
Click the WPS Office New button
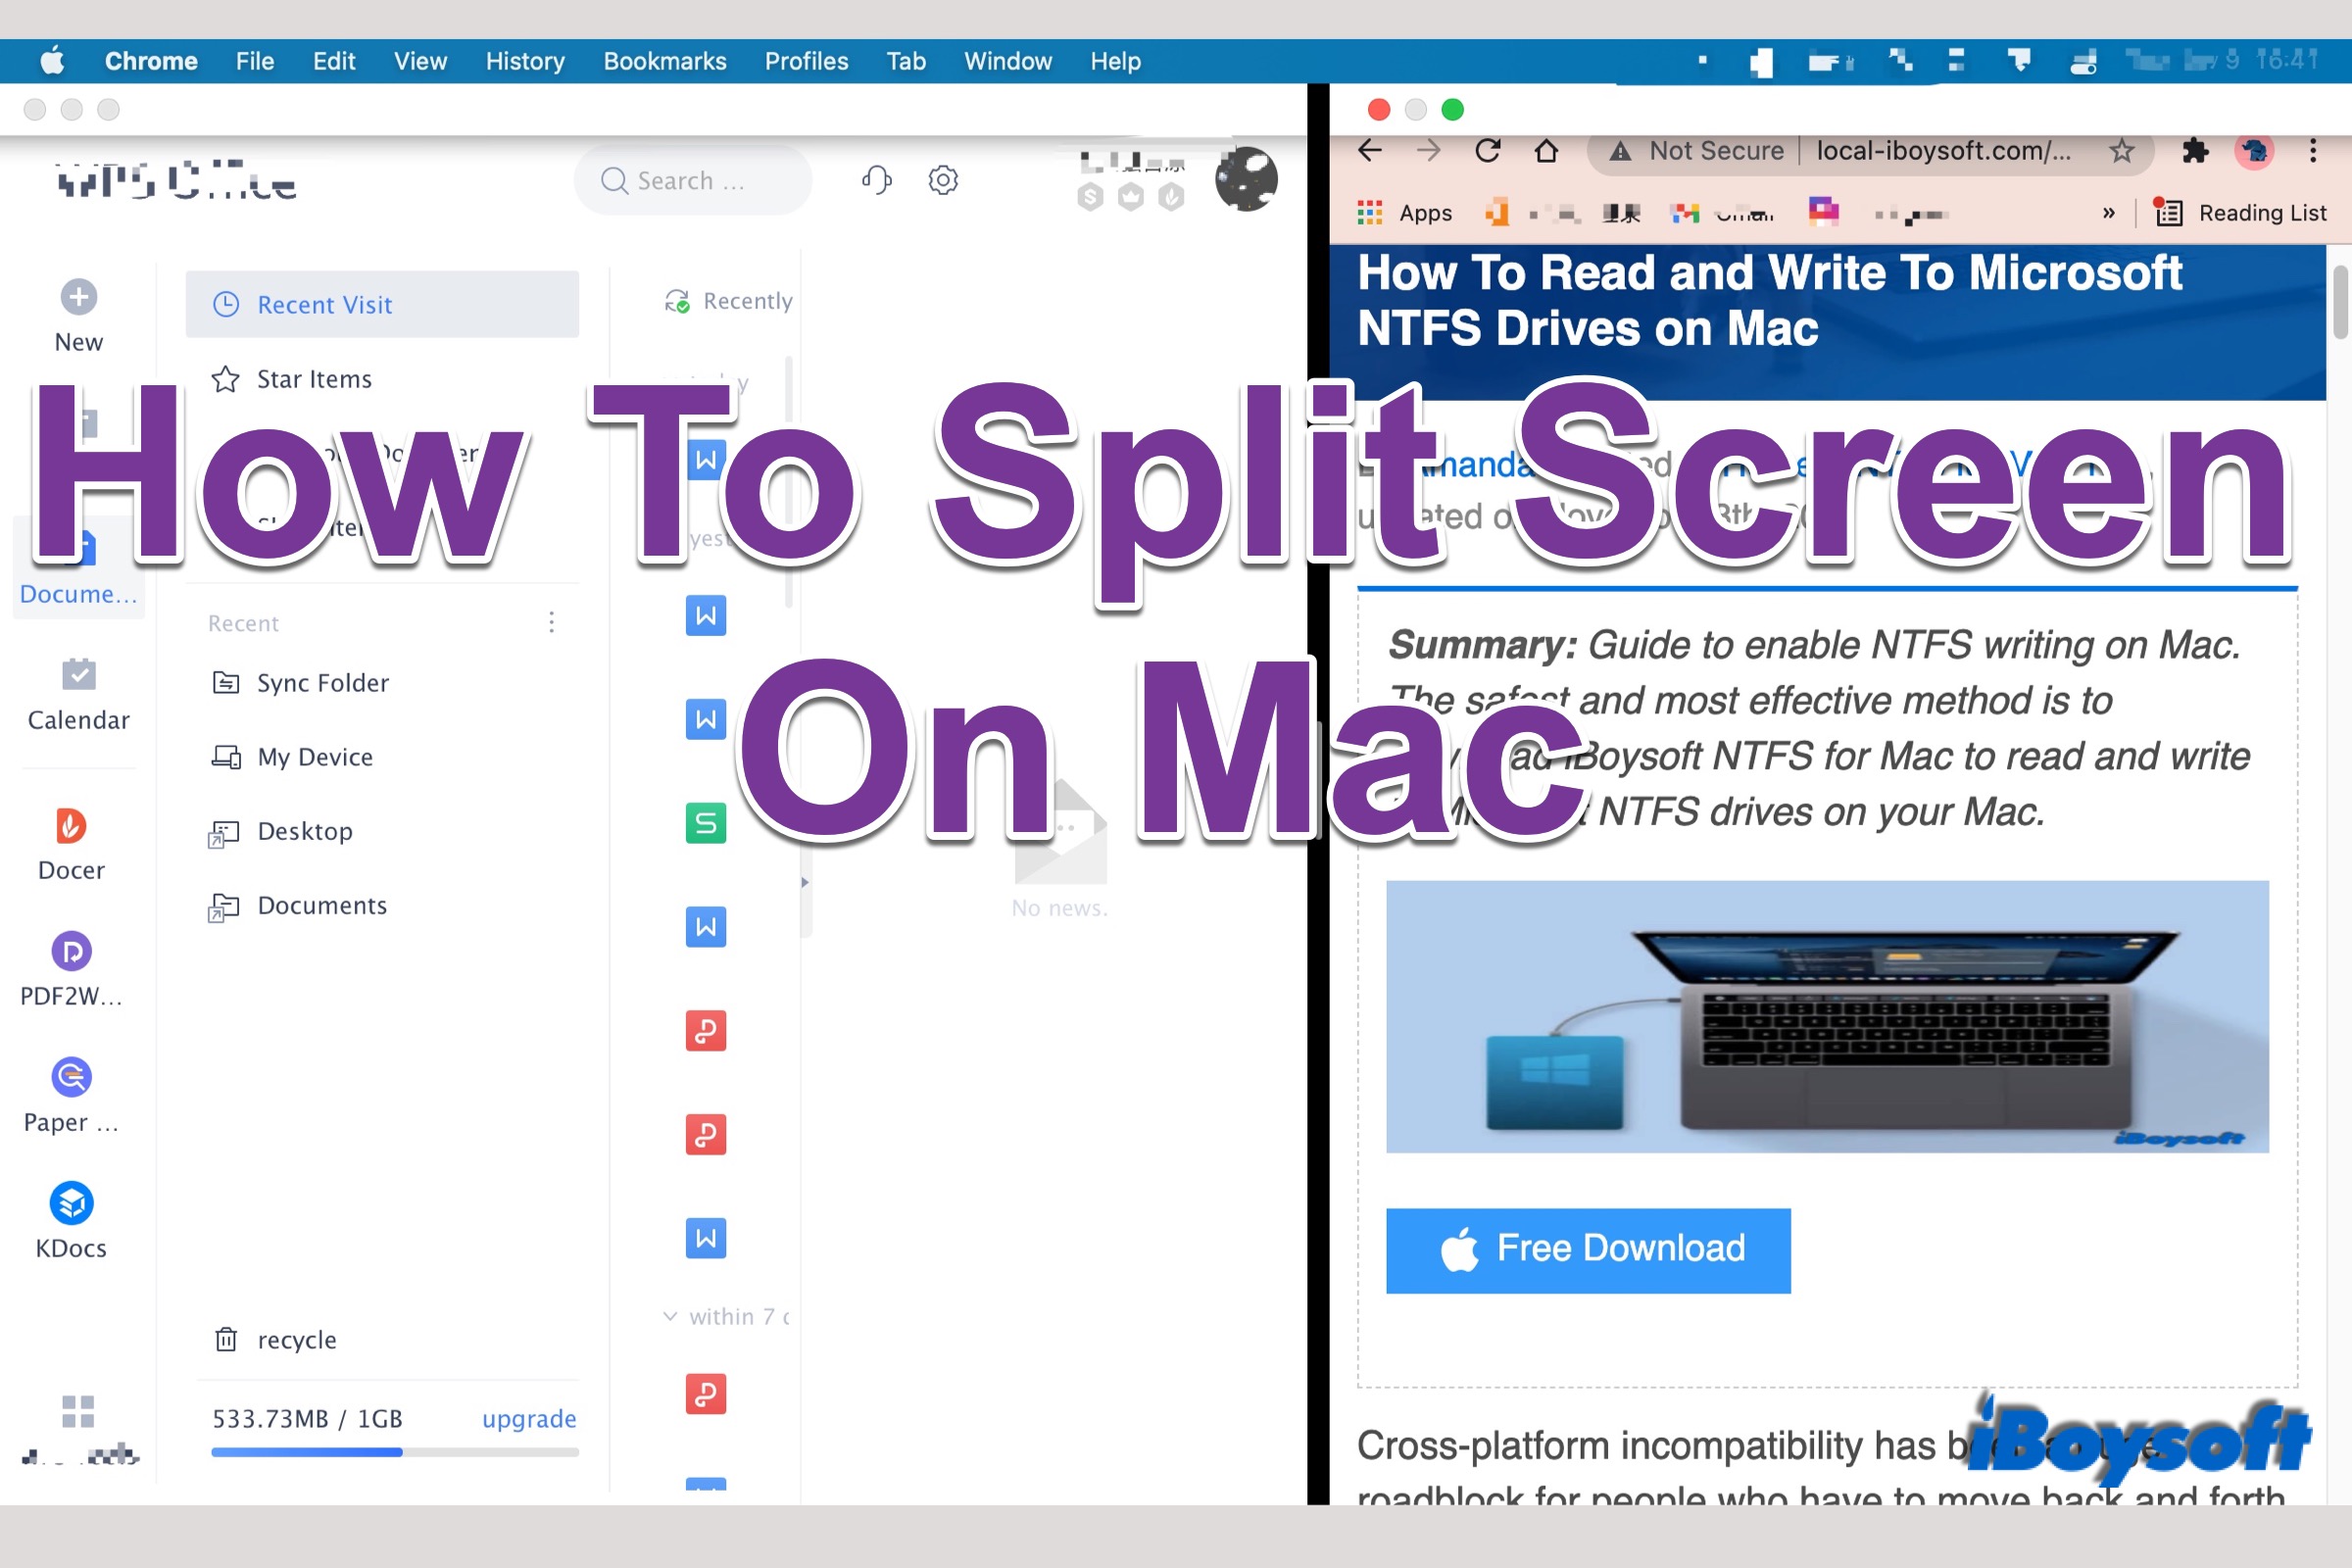point(78,315)
